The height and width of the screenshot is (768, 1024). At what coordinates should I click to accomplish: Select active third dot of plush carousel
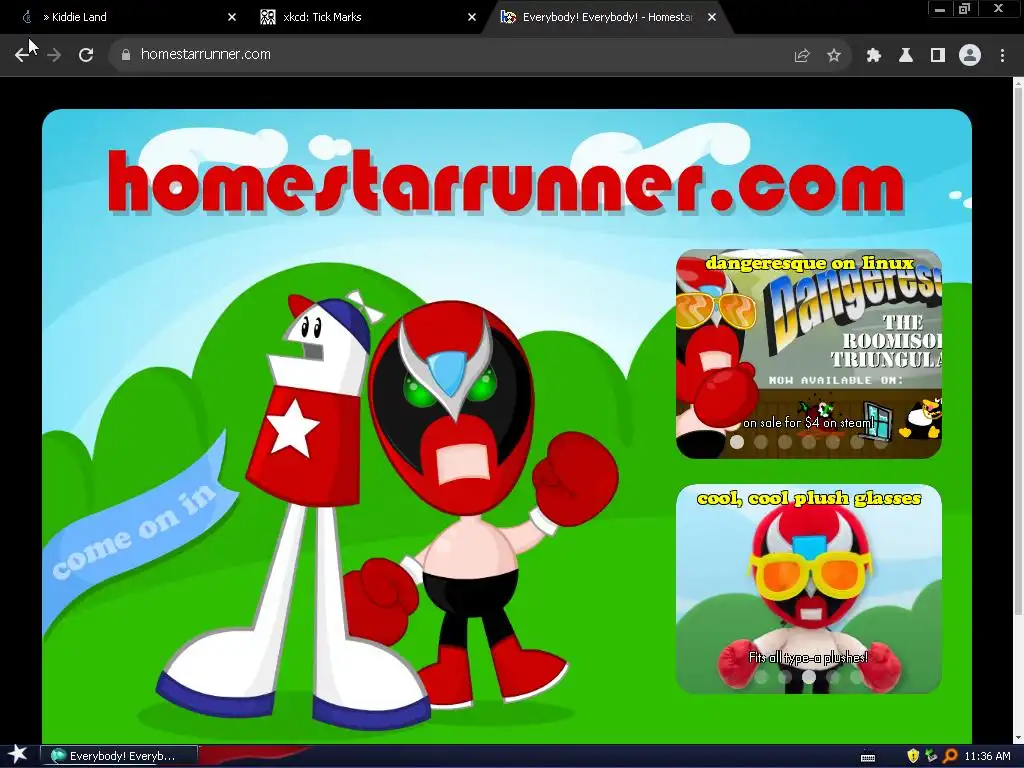(x=809, y=677)
